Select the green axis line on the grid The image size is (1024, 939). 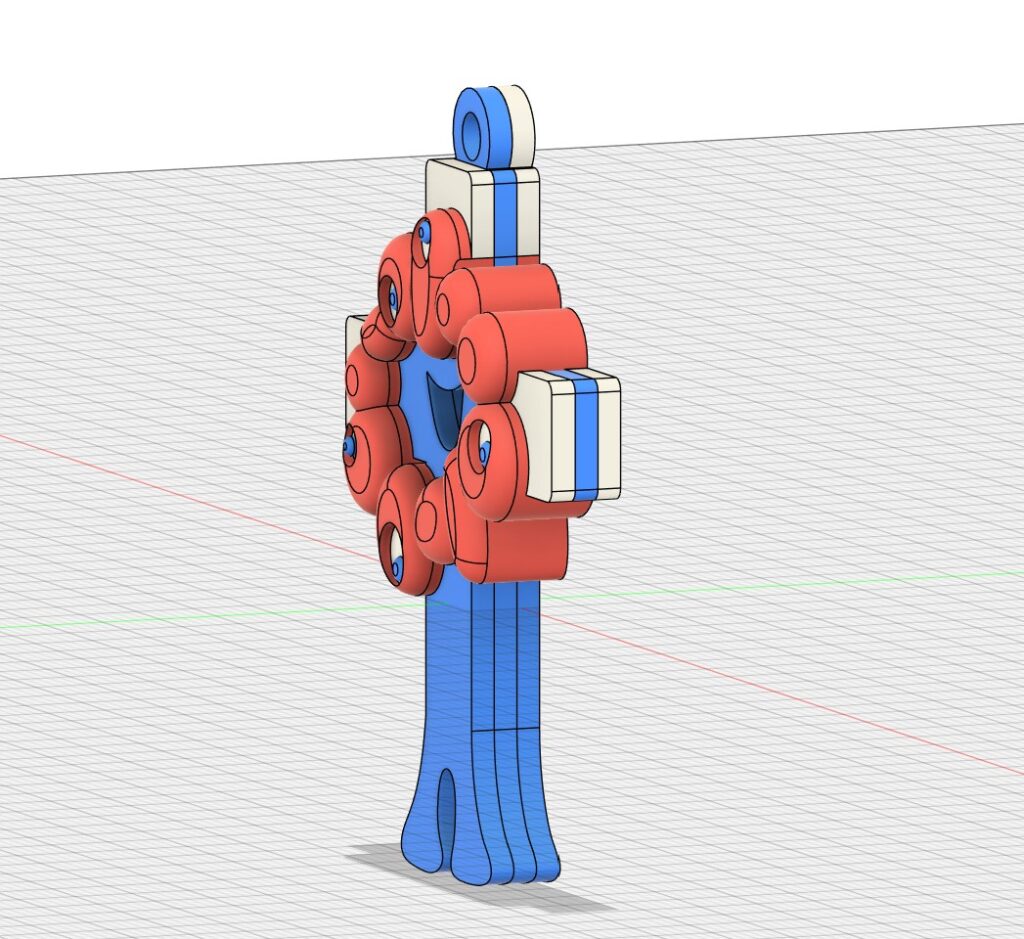pos(200,617)
